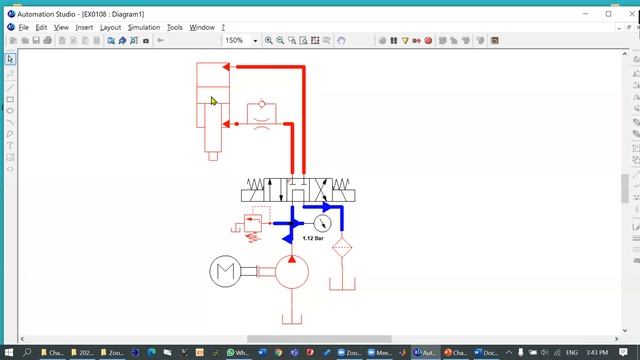Screen dimensions: 640x360
Task: Open the ? help menu
Action: coord(223,27)
